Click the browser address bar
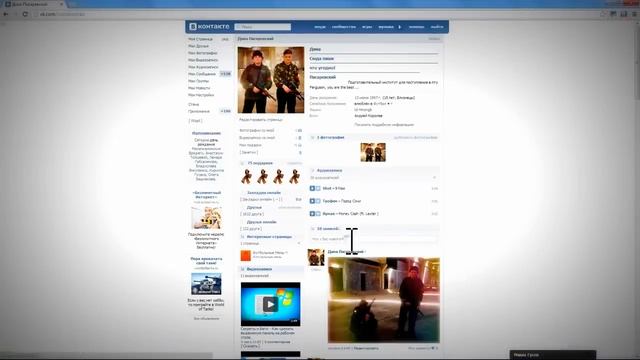640x360 pixels. tap(314, 14)
